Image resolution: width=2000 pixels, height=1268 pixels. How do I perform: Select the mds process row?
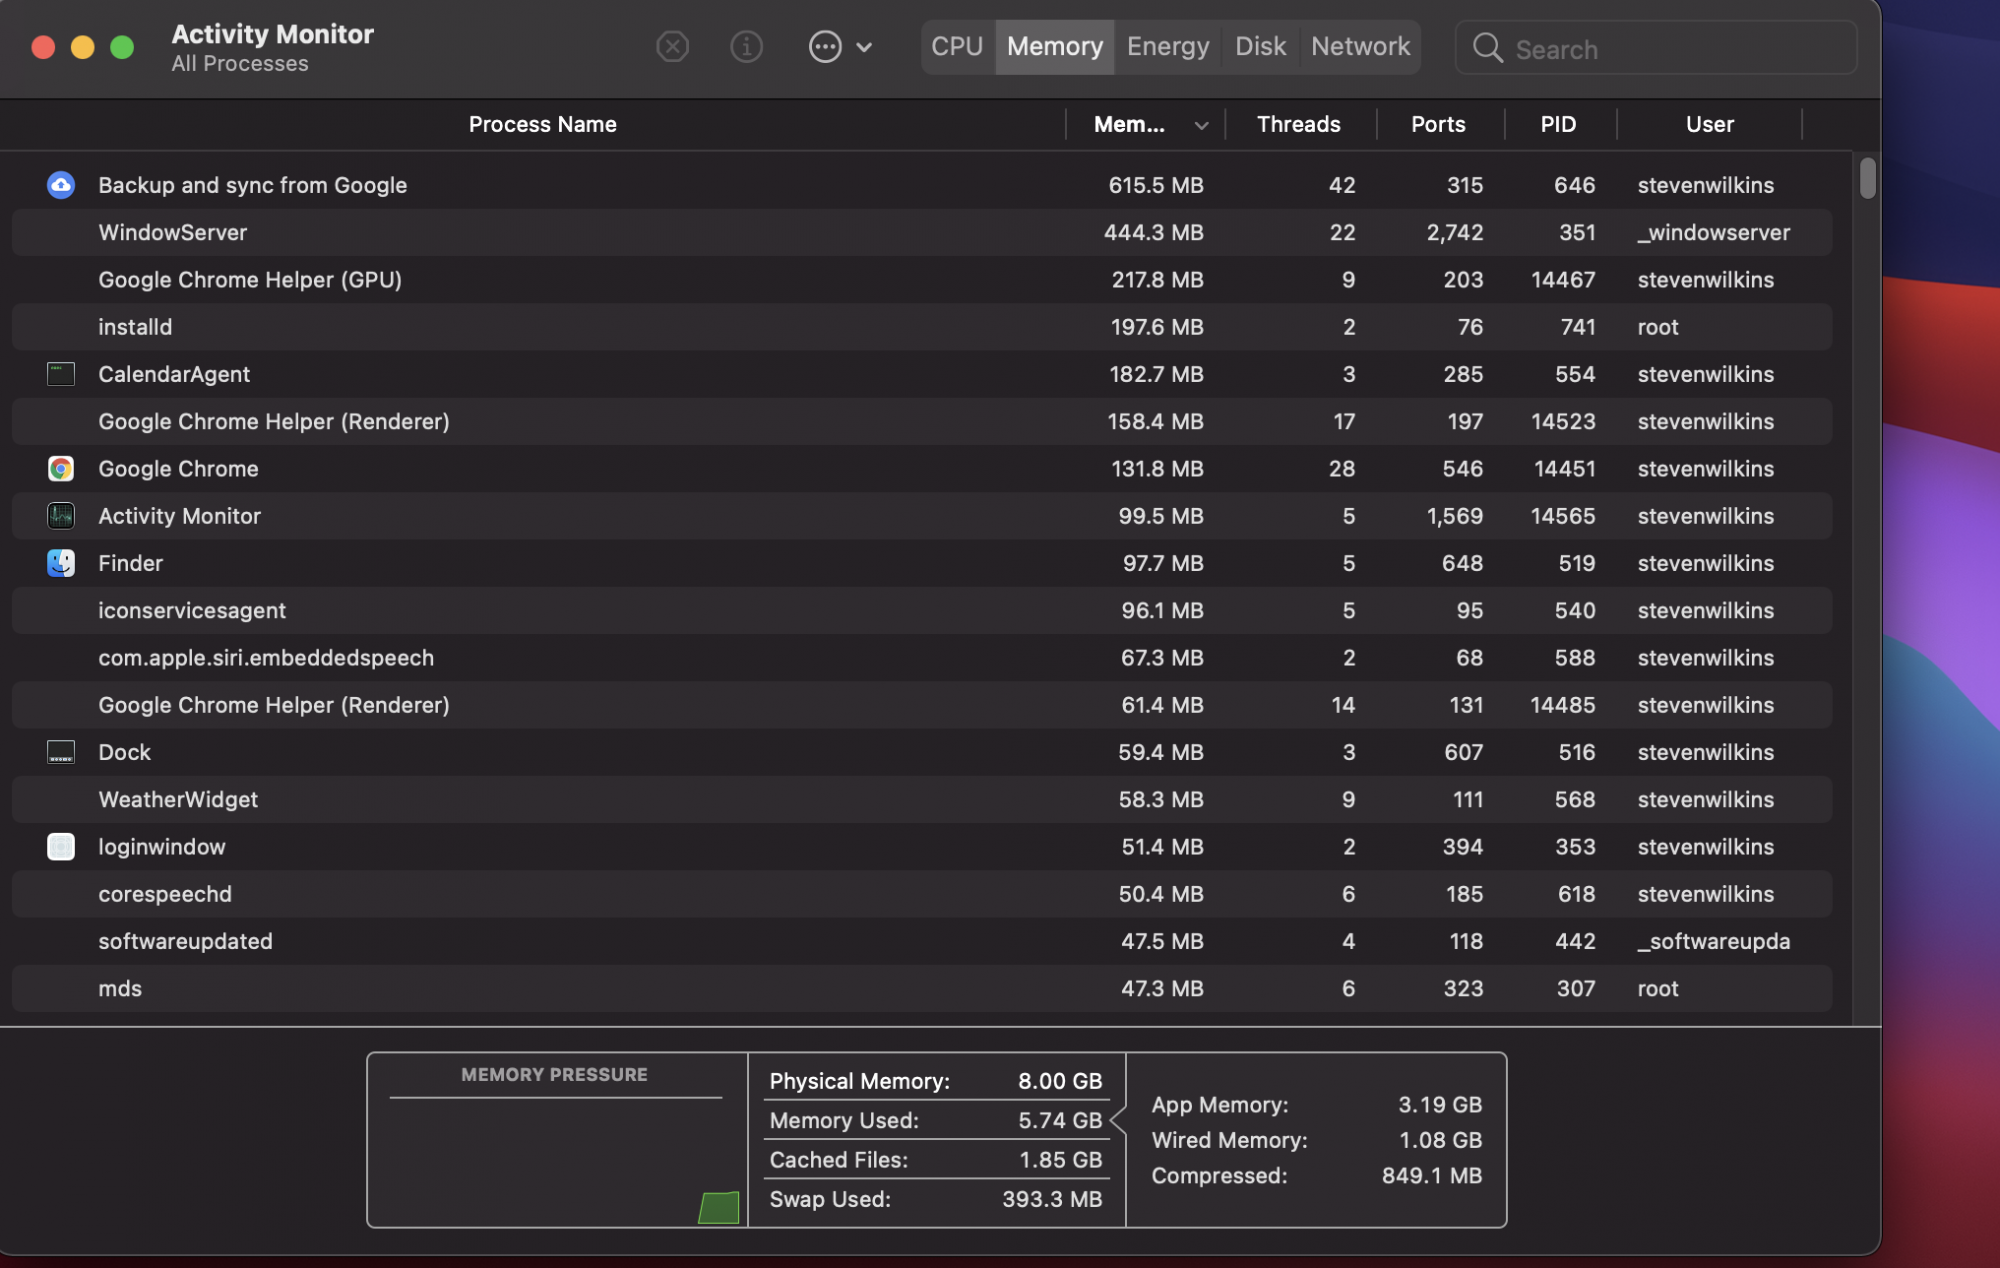[922, 988]
